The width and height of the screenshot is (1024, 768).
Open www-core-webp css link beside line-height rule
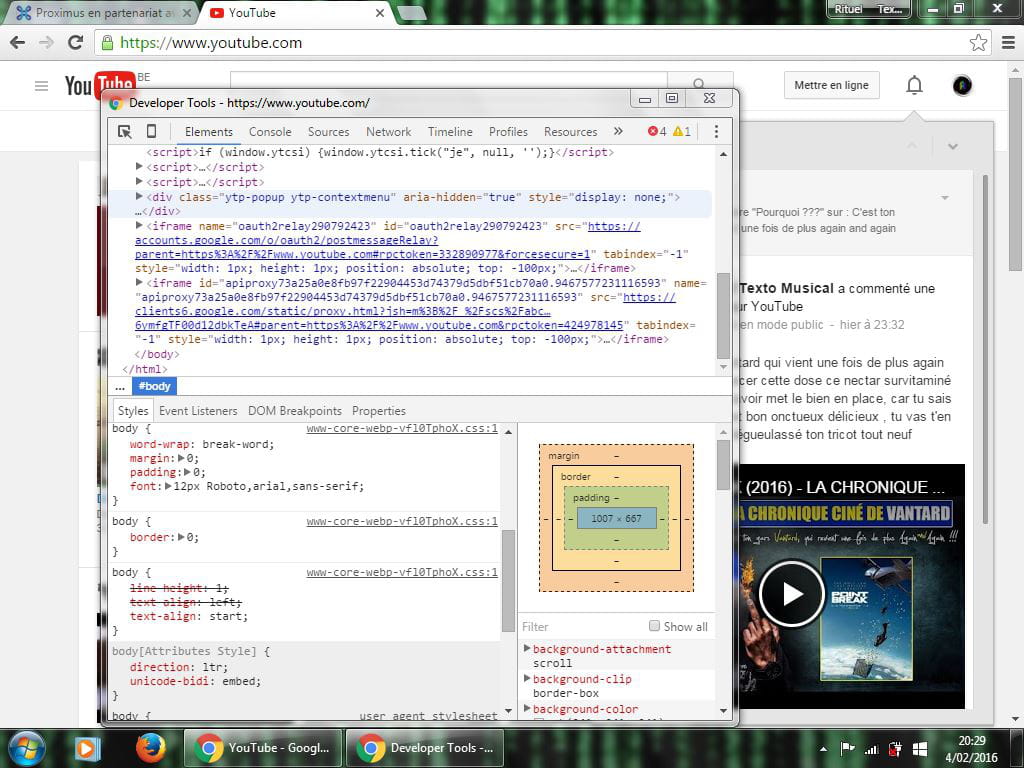pos(402,572)
